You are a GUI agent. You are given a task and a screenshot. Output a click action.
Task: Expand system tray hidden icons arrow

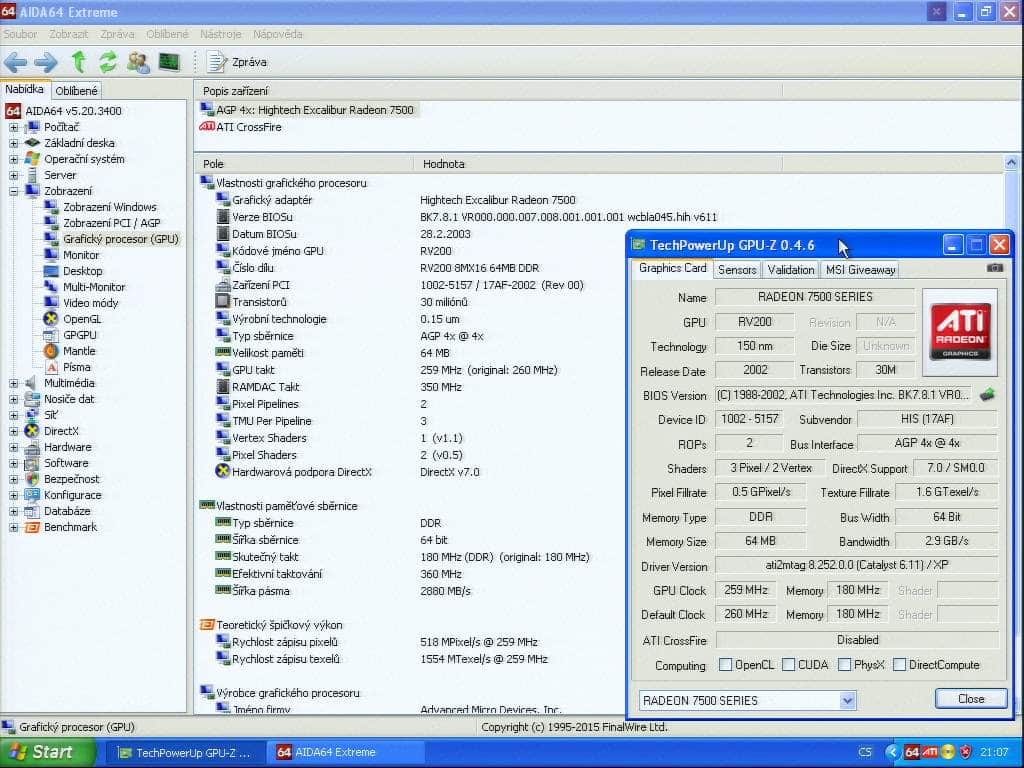891,752
